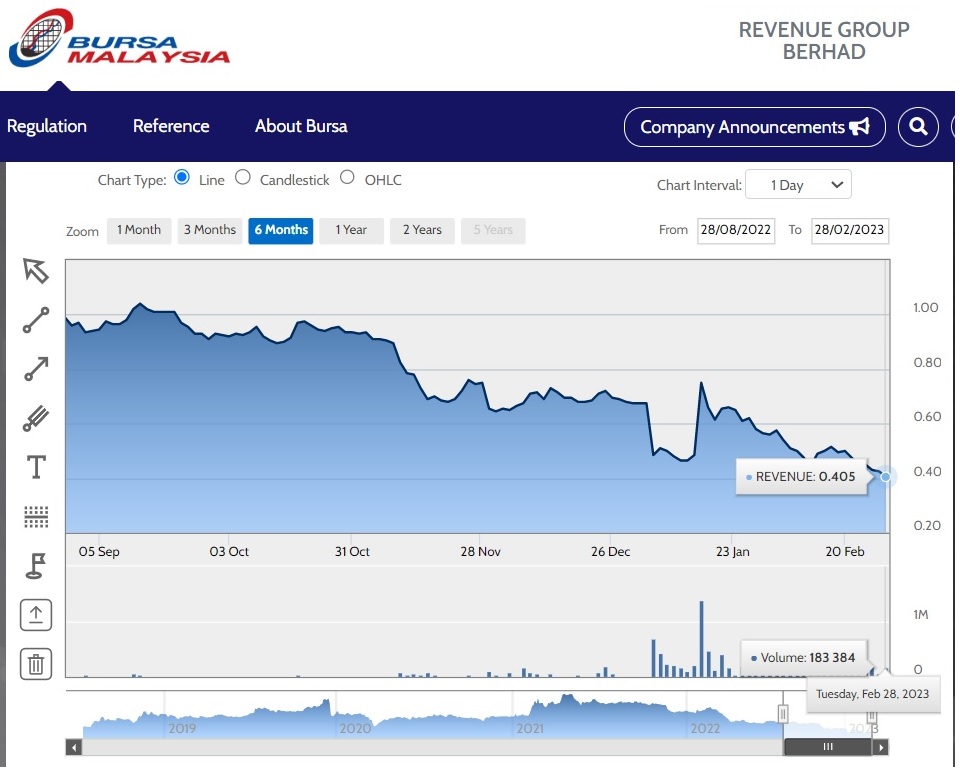Select the parallel channel drawing tool
960x768 pixels.
coord(36,418)
